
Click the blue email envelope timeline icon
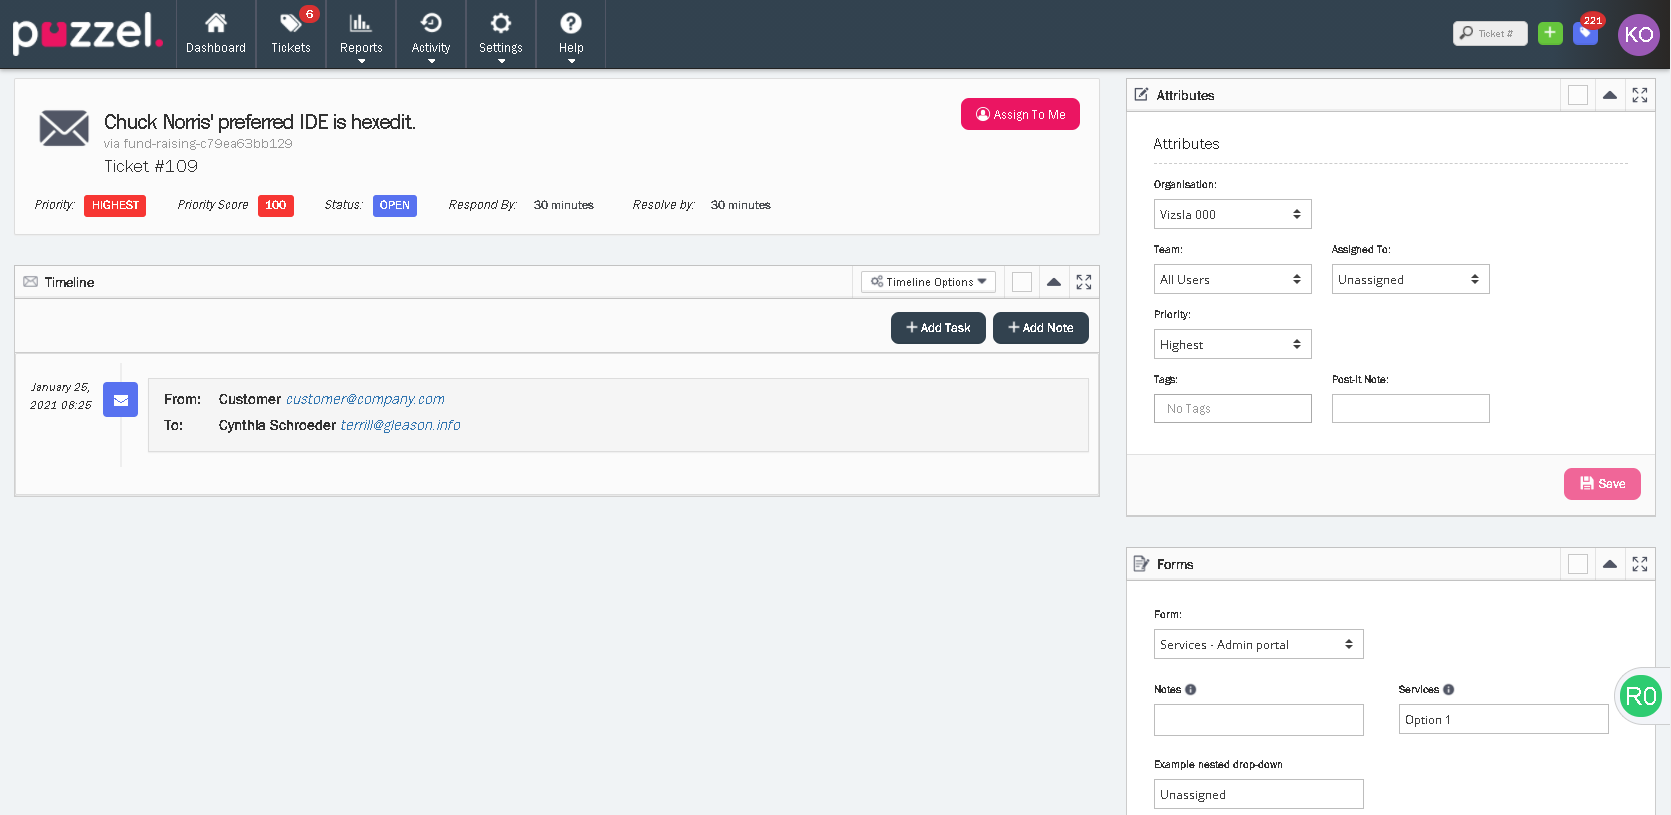pyautogui.click(x=120, y=400)
